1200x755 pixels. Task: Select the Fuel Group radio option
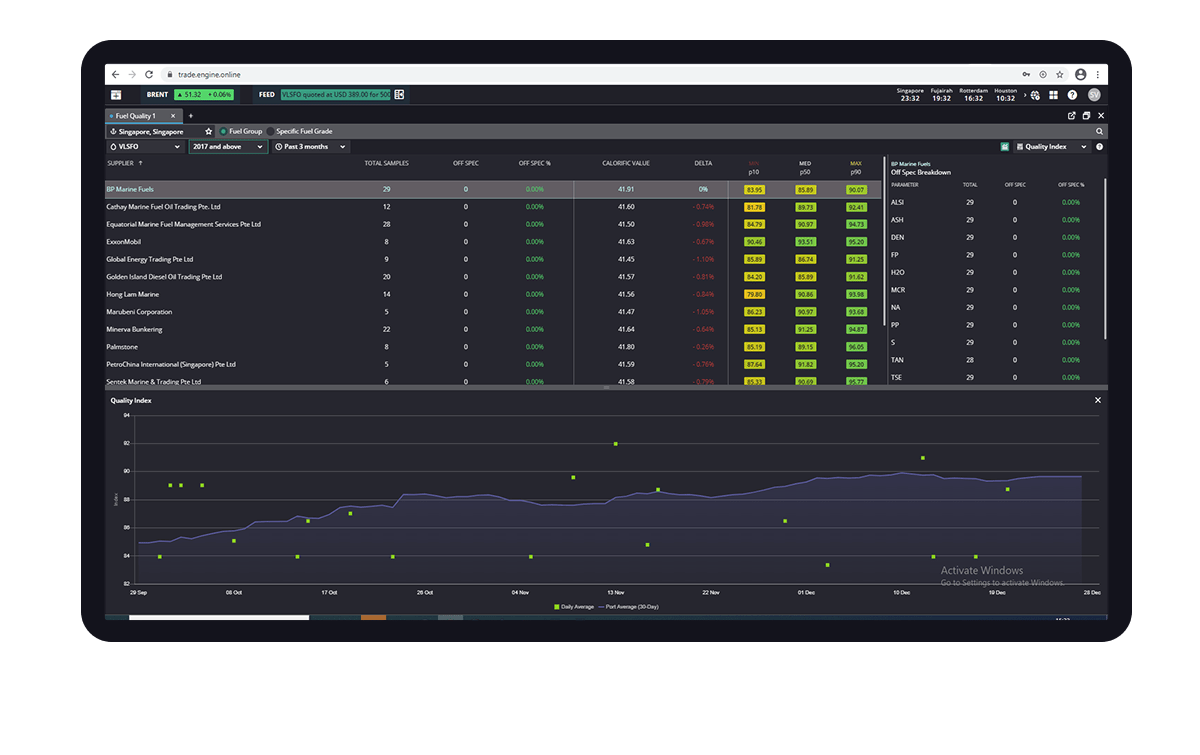point(224,131)
